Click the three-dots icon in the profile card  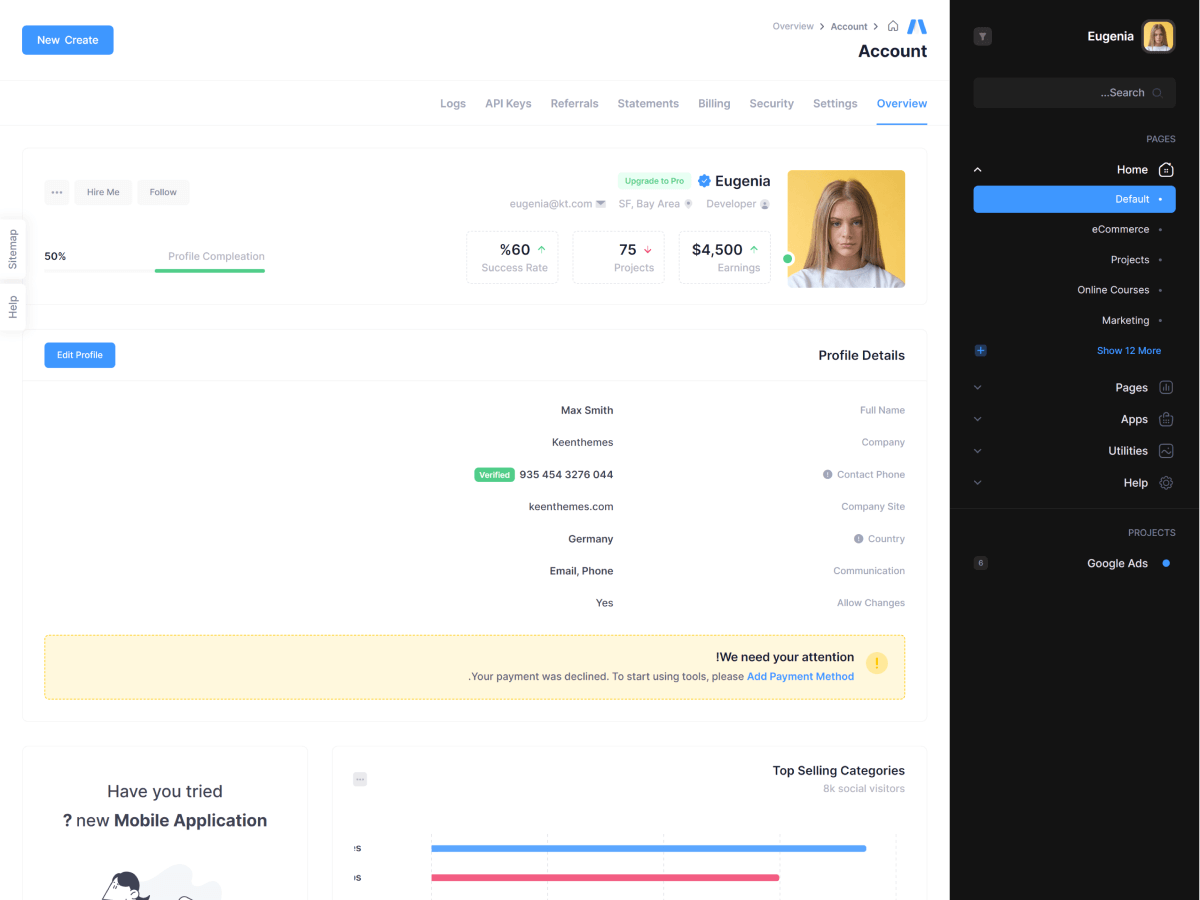[57, 192]
